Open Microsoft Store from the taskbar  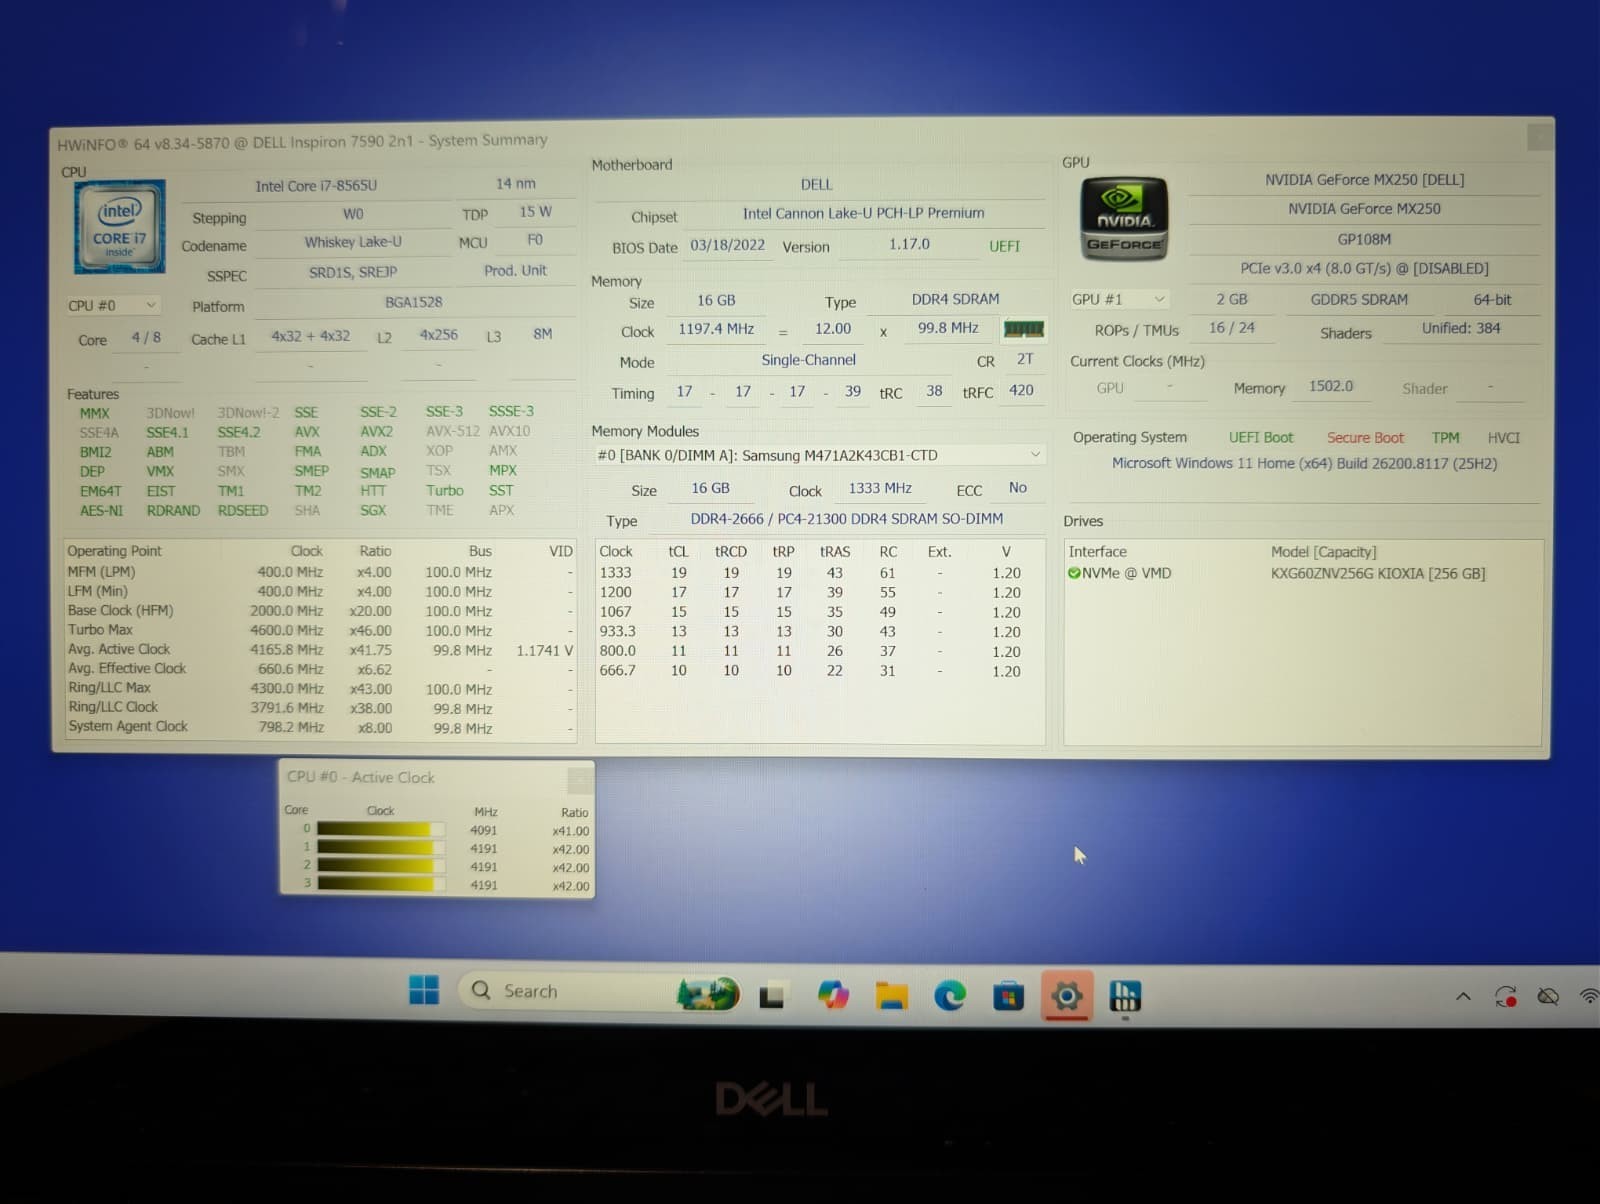click(1008, 996)
